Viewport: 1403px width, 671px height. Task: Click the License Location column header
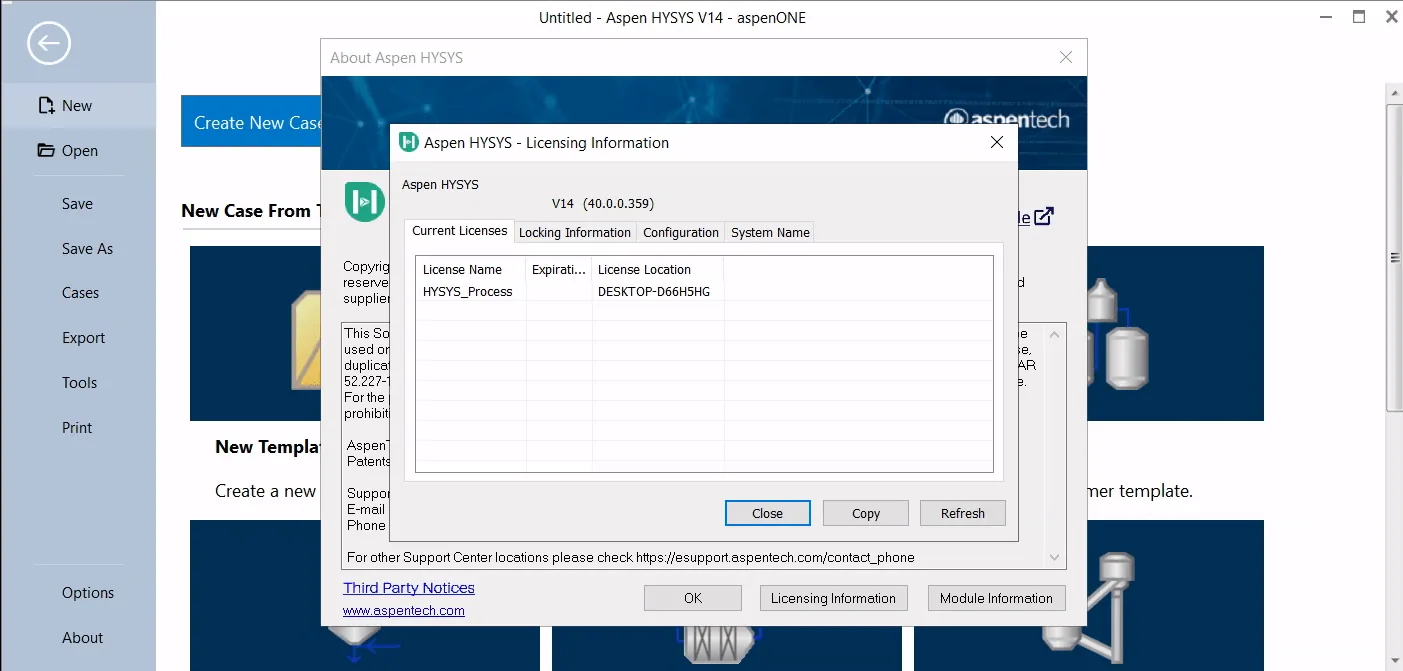(658, 269)
